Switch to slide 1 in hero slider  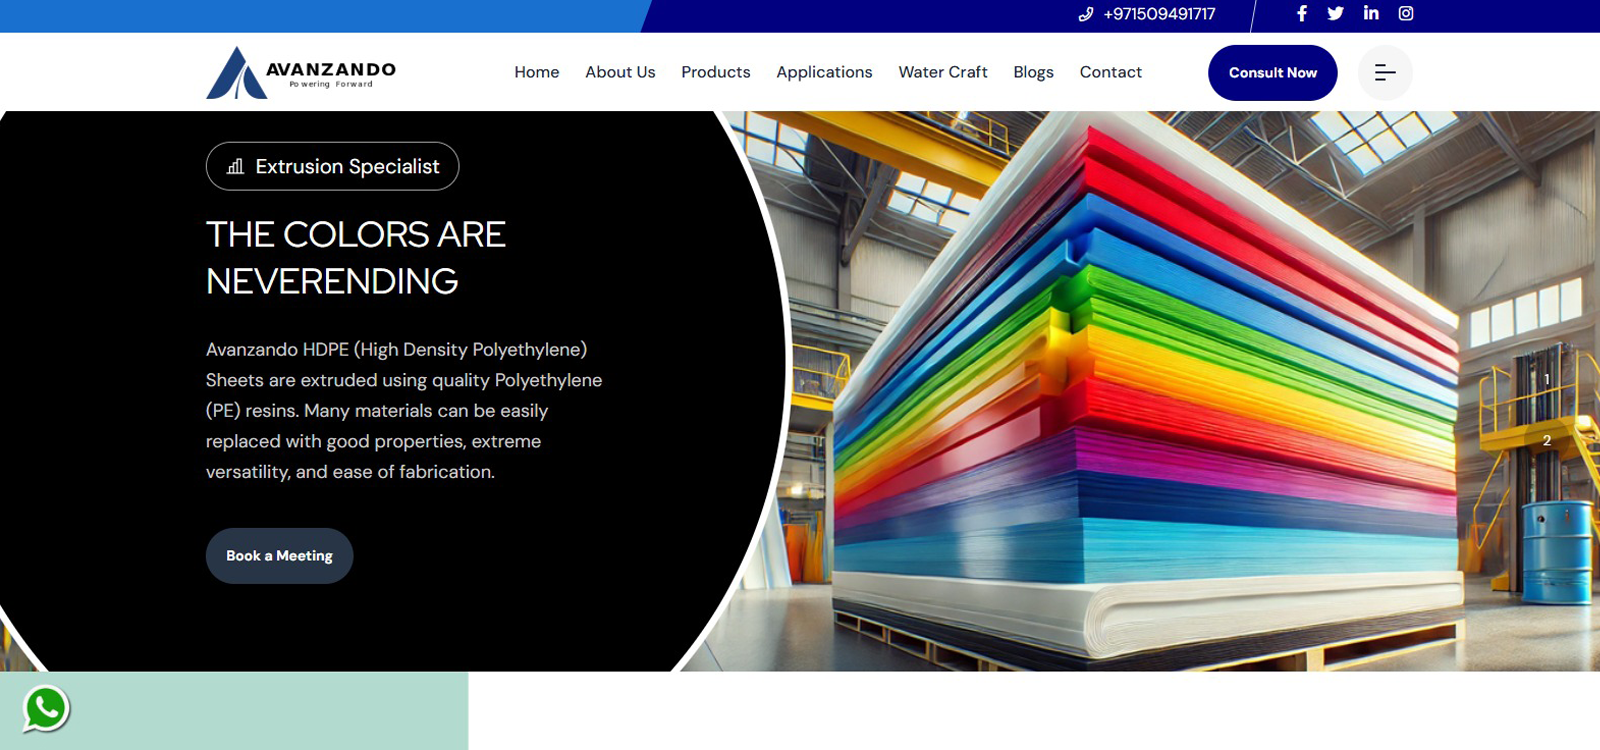tap(1546, 379)
